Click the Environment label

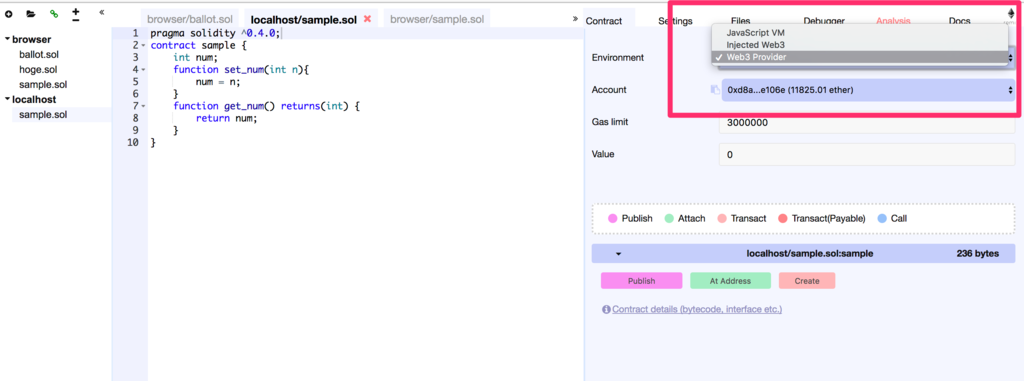[x=617, y=58]
